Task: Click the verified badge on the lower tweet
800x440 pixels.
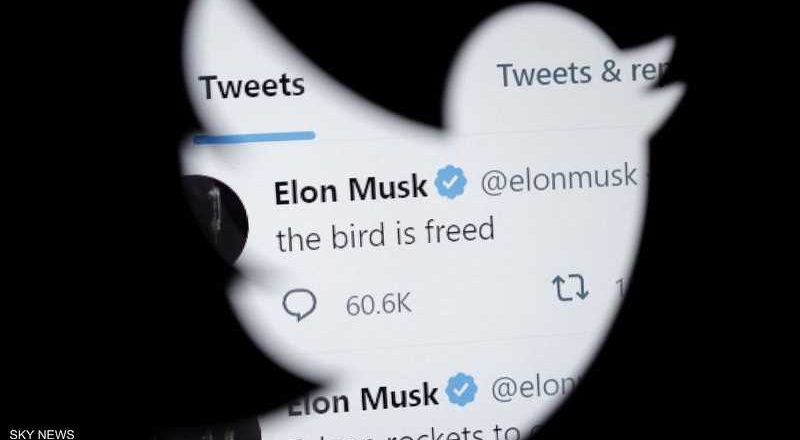Action: tap(461, 389)
